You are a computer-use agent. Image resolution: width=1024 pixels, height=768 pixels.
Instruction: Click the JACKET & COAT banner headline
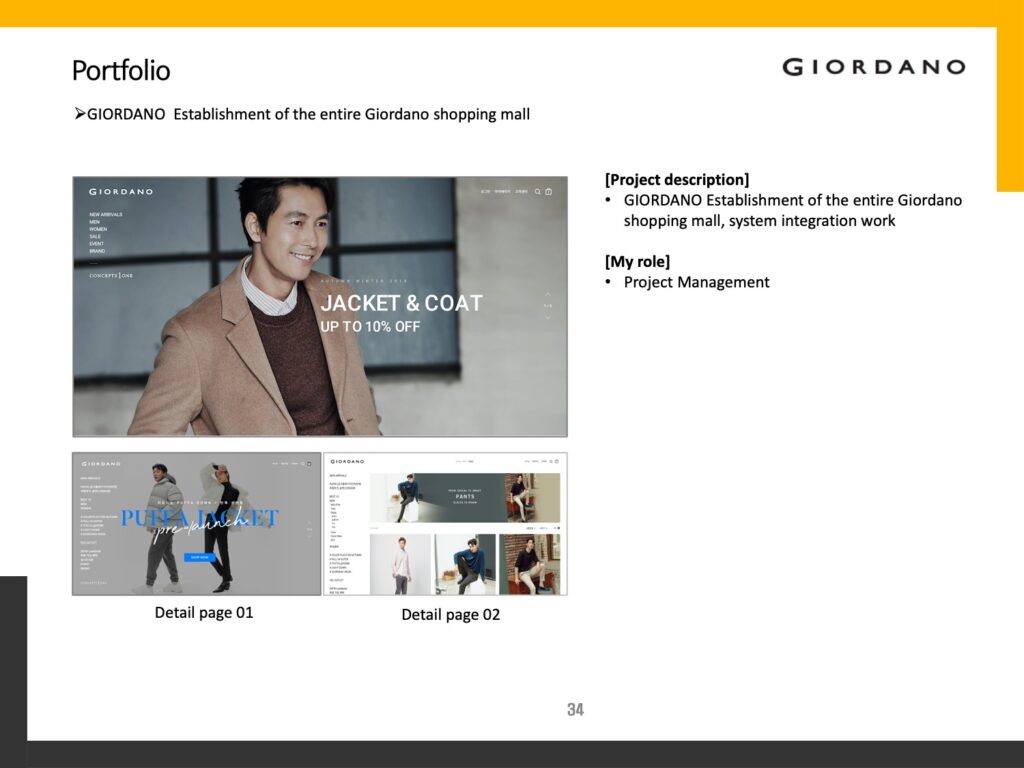401,303
